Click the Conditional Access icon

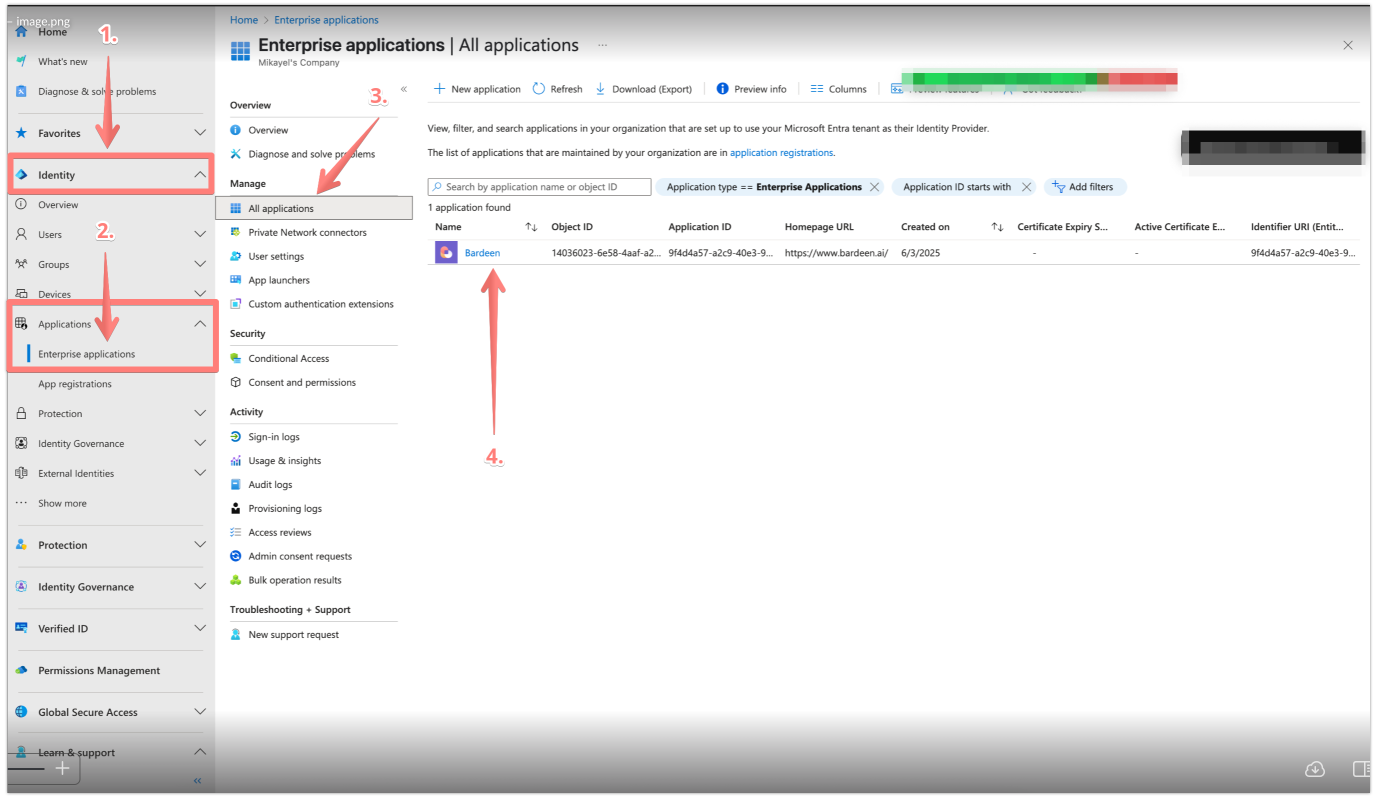236,358
